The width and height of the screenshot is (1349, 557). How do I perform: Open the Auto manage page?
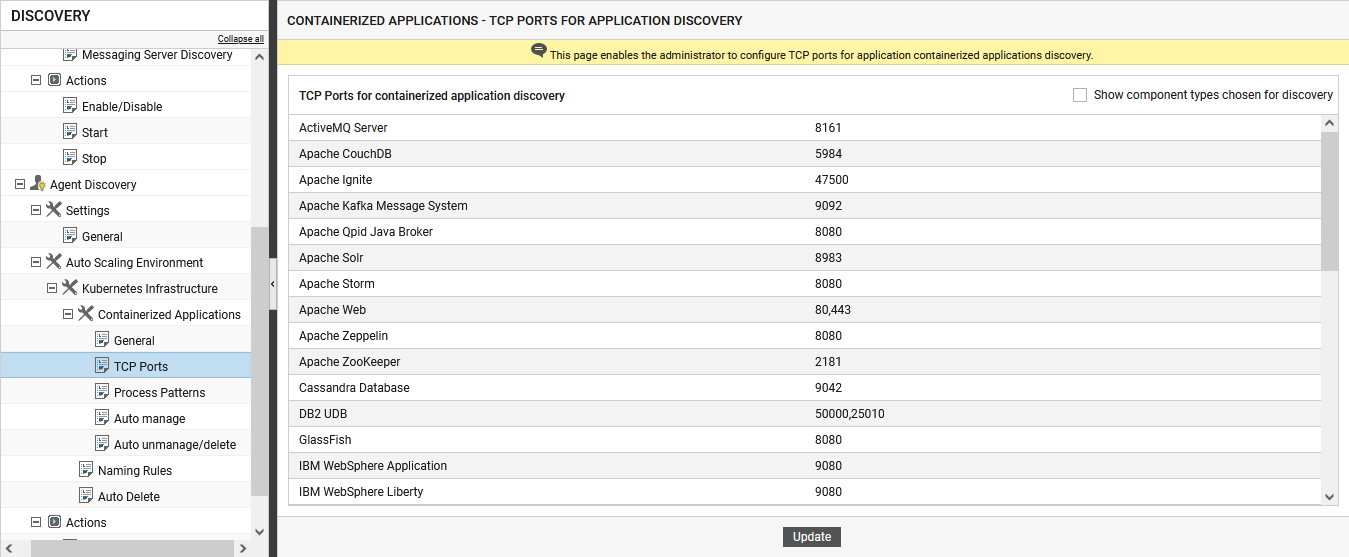pyautogui.click(x=150, y=419)
